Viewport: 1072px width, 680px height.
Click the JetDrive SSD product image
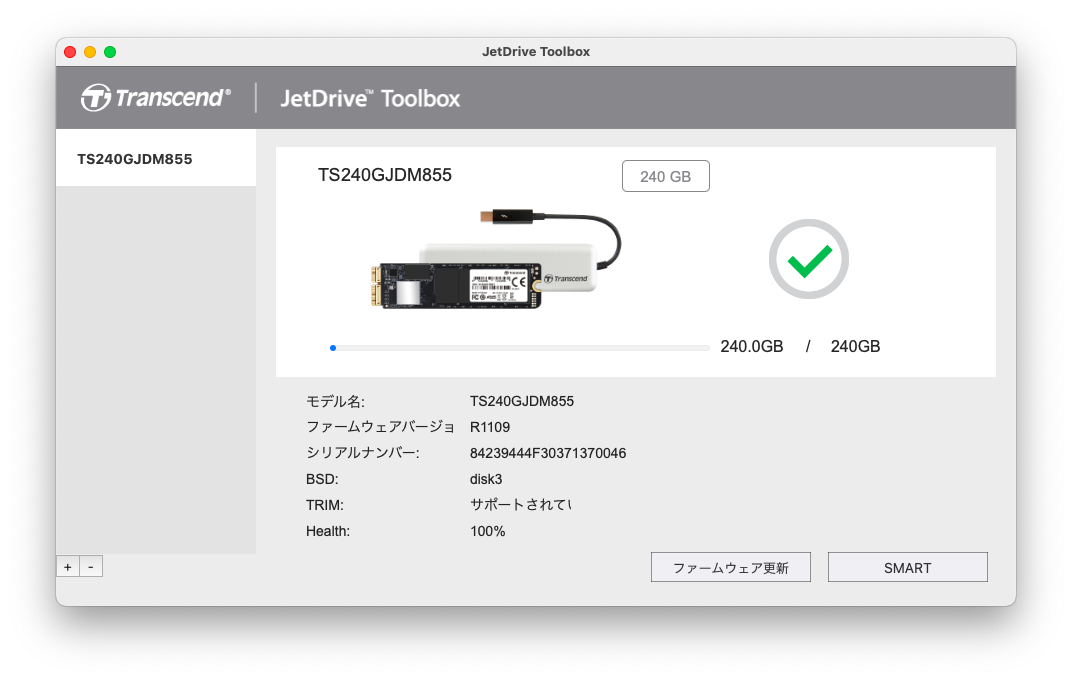pyautogui.click(x=496, y=259)
